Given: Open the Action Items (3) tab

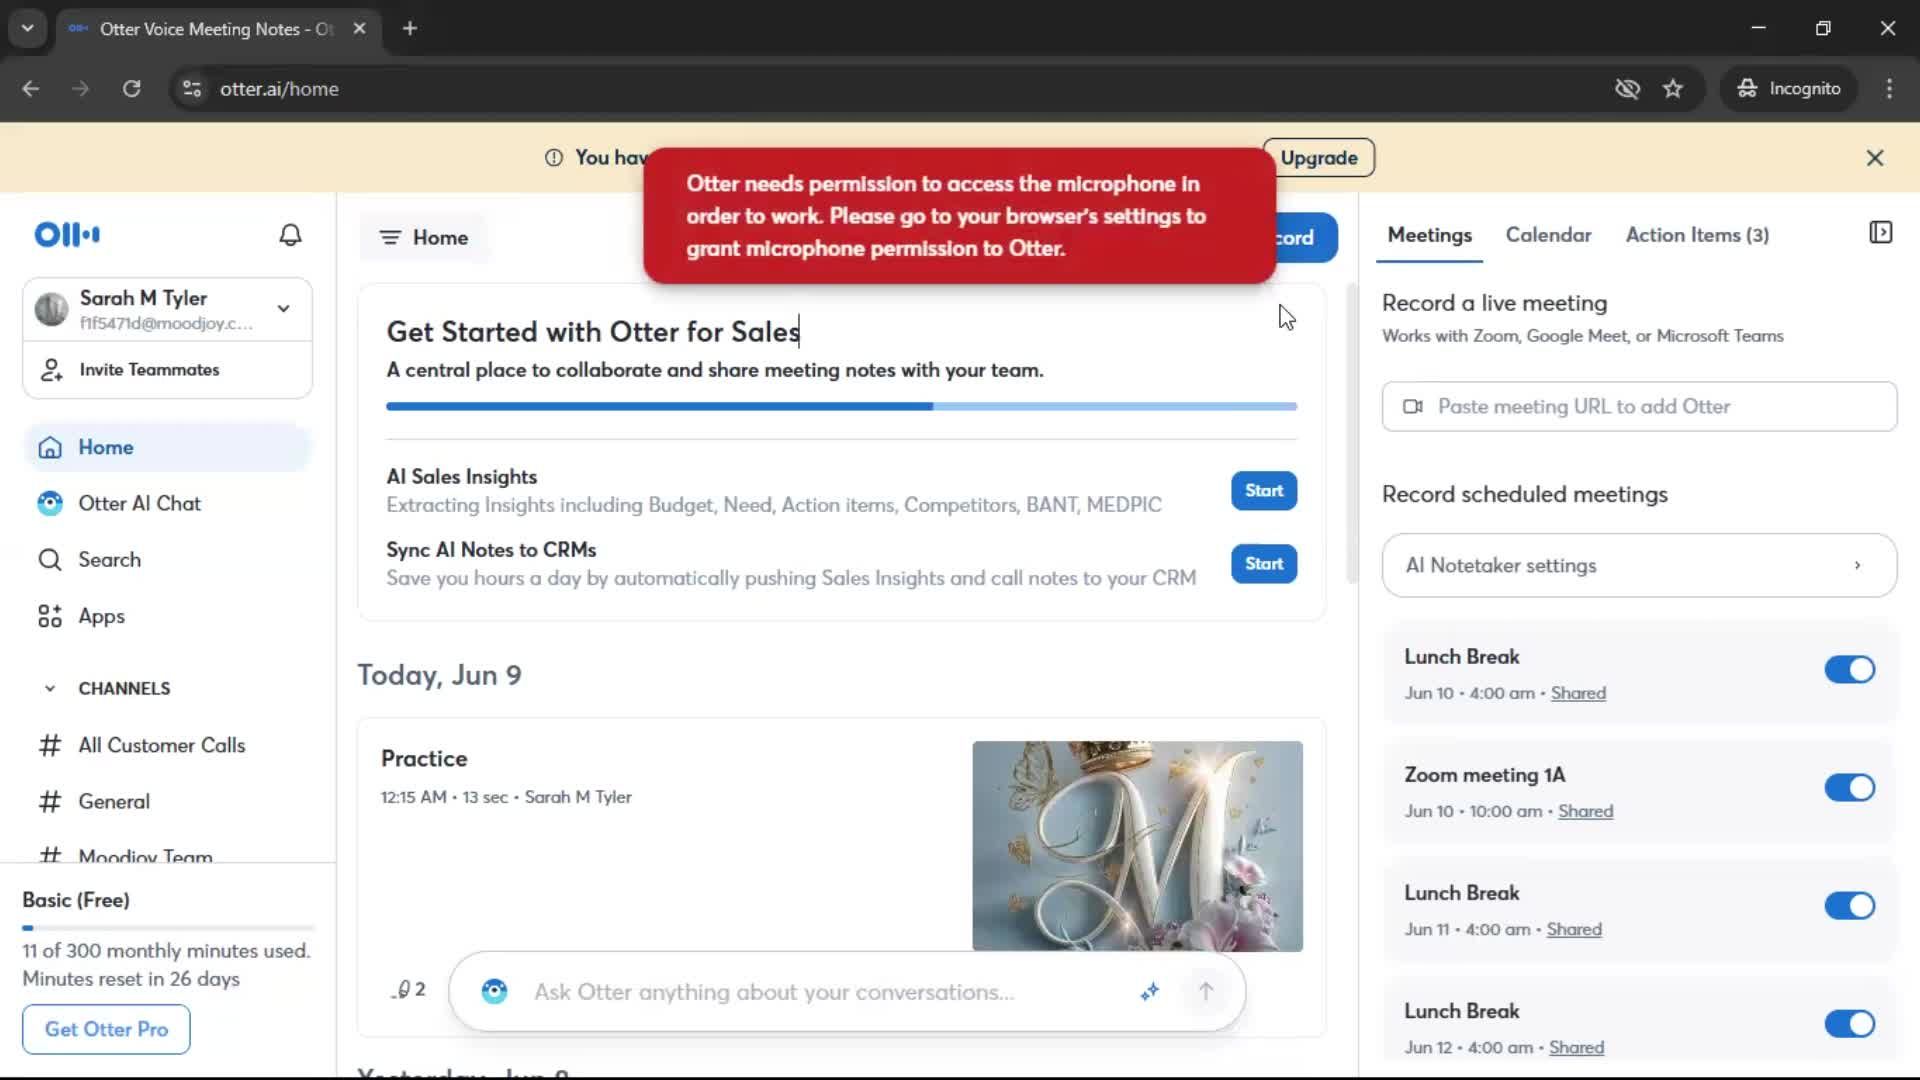Looking at the screenshot, I should (1697, 235).
